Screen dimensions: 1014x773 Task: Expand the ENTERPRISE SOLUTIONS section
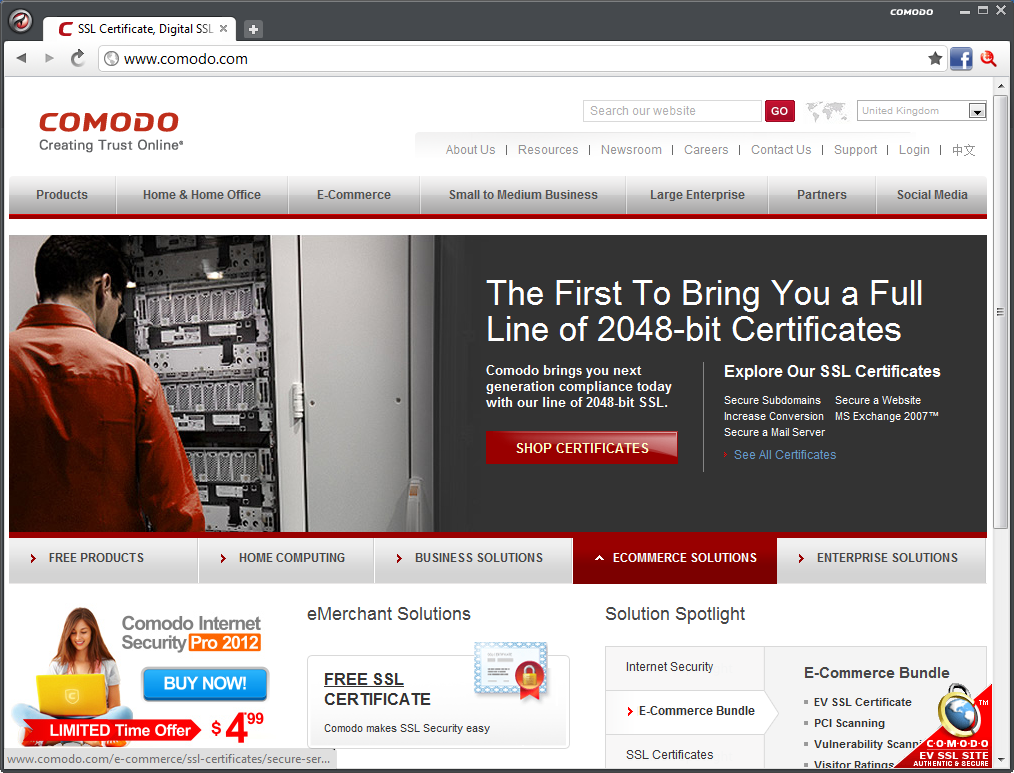point(881,560)
